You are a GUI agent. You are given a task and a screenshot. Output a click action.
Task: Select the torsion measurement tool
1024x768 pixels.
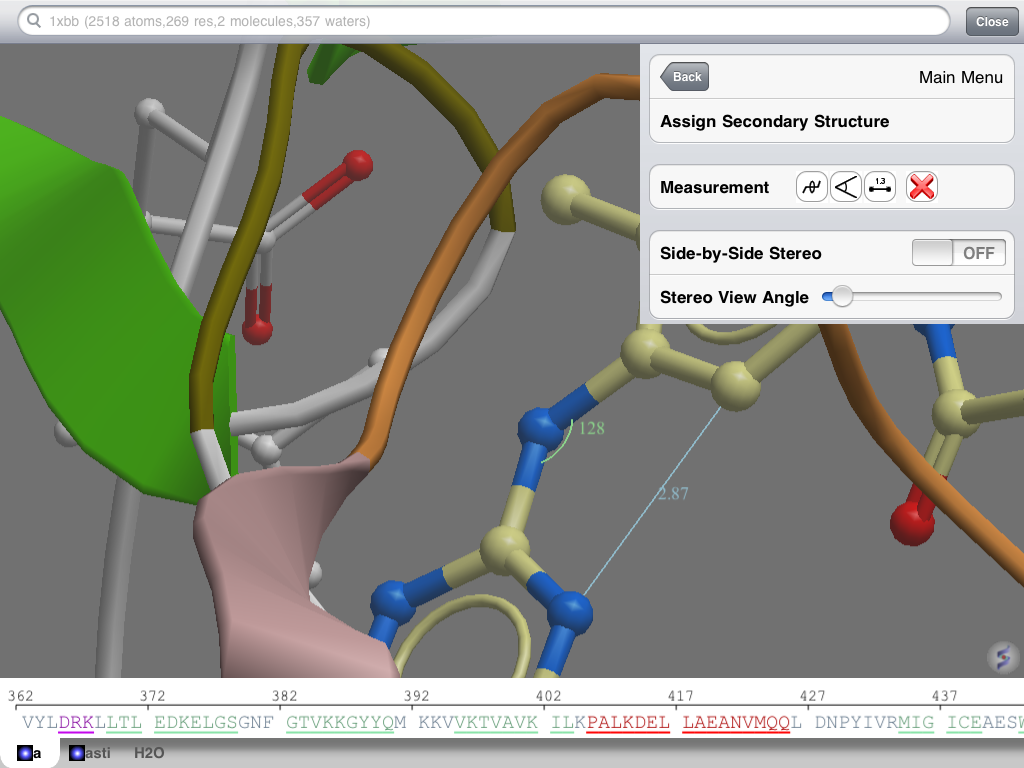point(811,187)
